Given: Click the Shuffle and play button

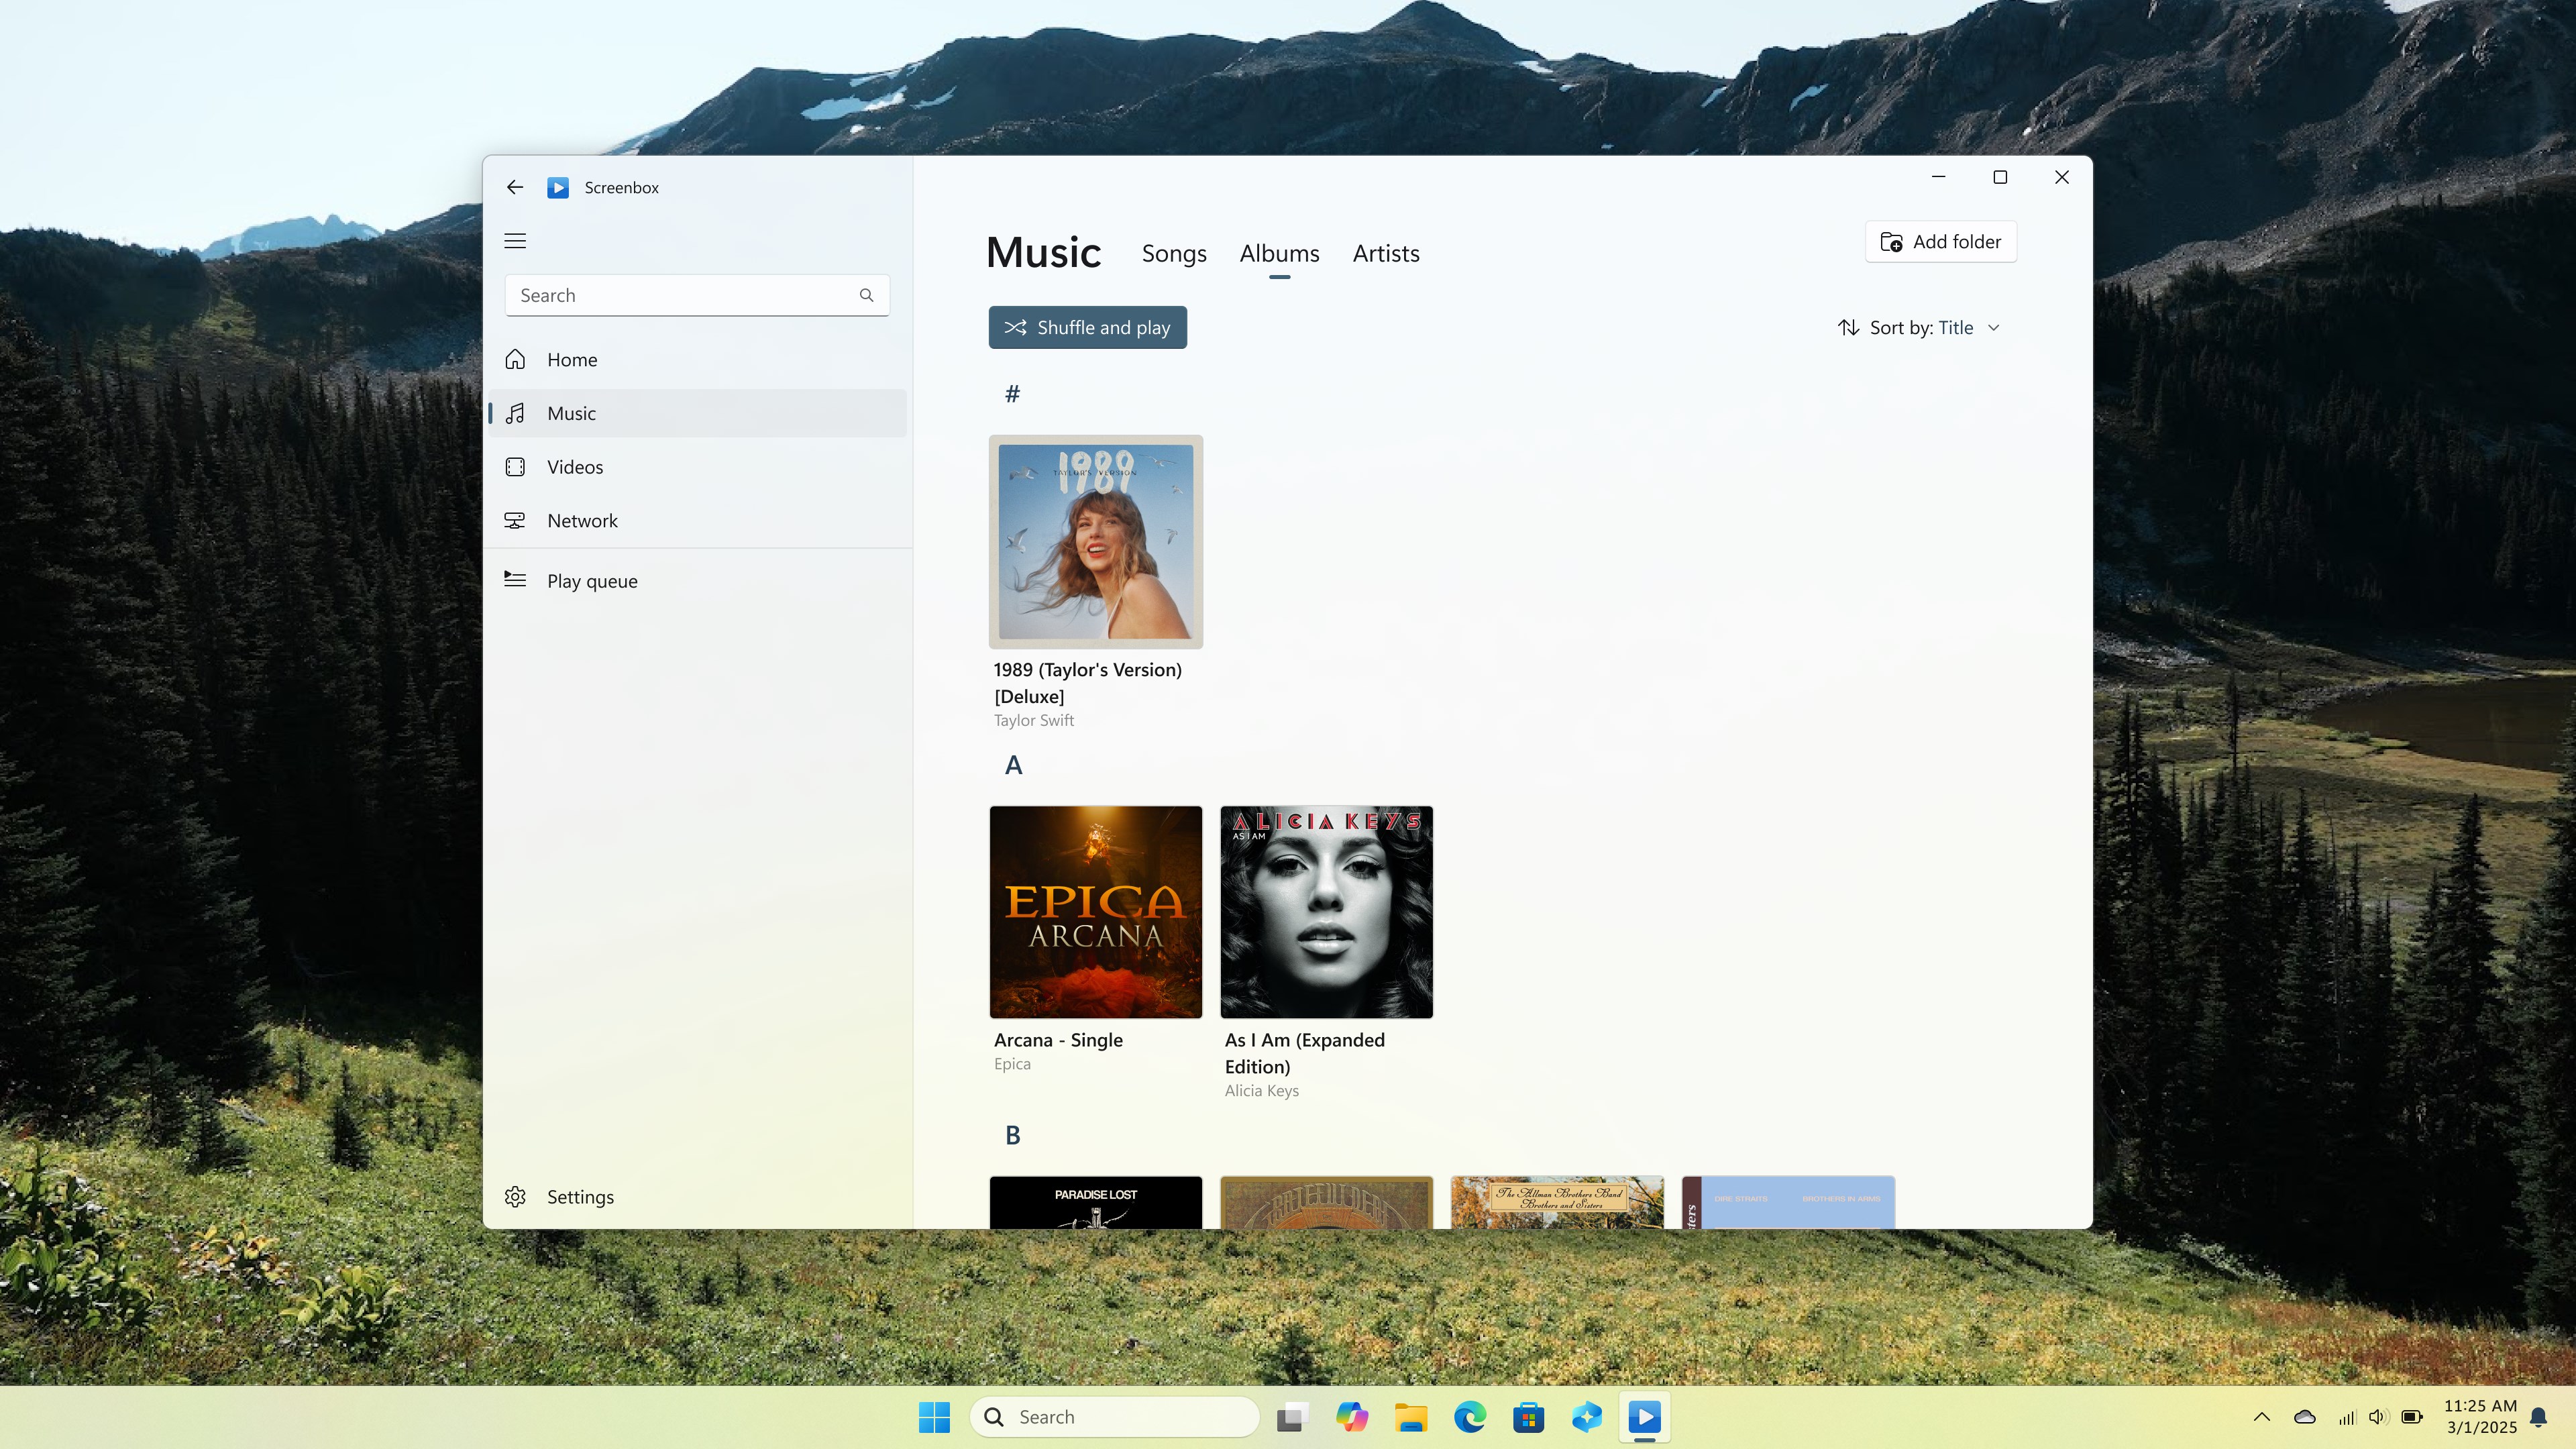Looking at the screenshot, I should click(x=1086, y=327).
